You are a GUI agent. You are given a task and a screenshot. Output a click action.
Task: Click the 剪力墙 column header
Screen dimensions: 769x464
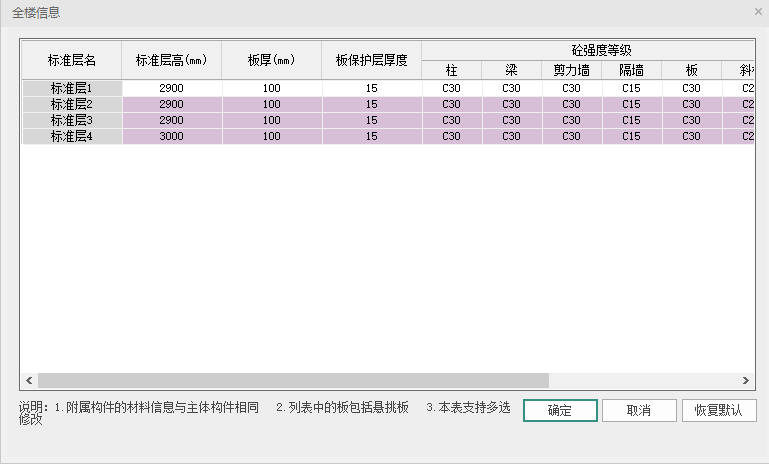(571, 70)
